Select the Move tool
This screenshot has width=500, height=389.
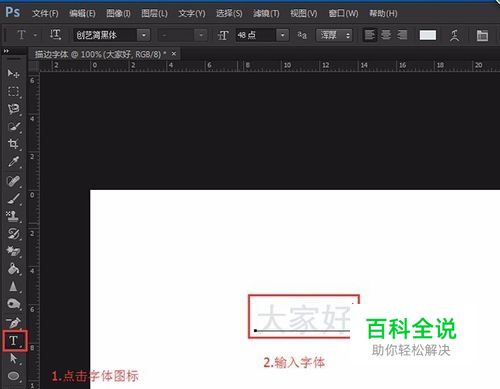13,73
